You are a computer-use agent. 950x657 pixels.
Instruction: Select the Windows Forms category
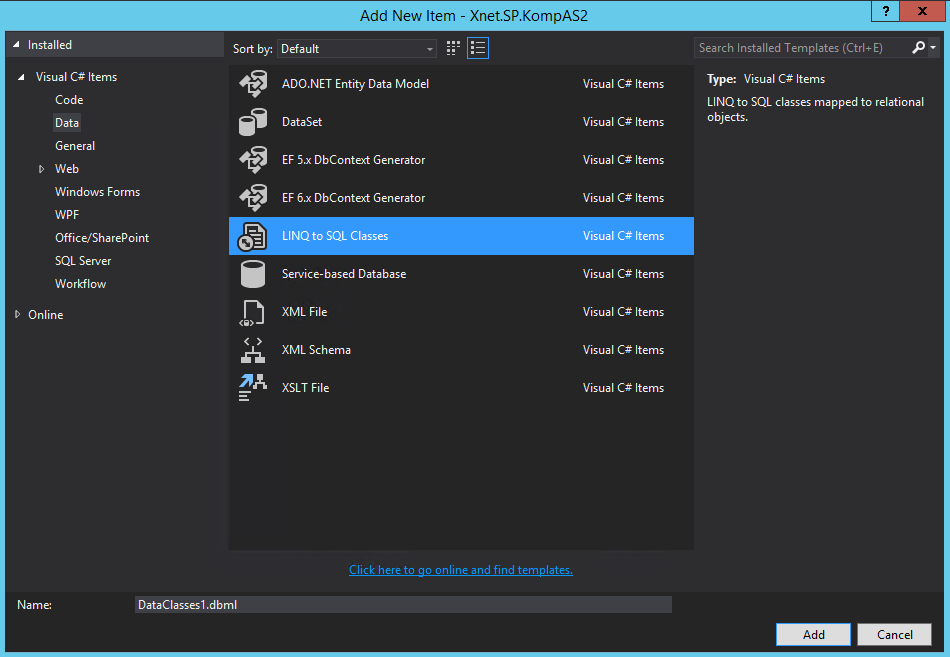97,192
